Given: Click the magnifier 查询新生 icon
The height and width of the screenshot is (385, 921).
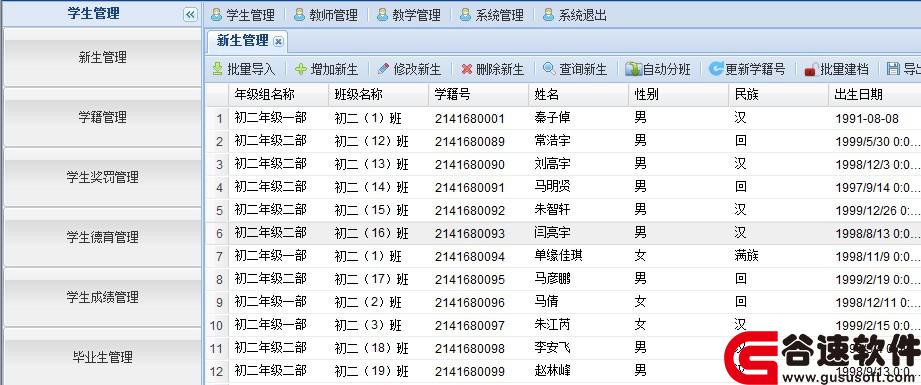Looking at the screenshot, I should [x=549, y=69].
